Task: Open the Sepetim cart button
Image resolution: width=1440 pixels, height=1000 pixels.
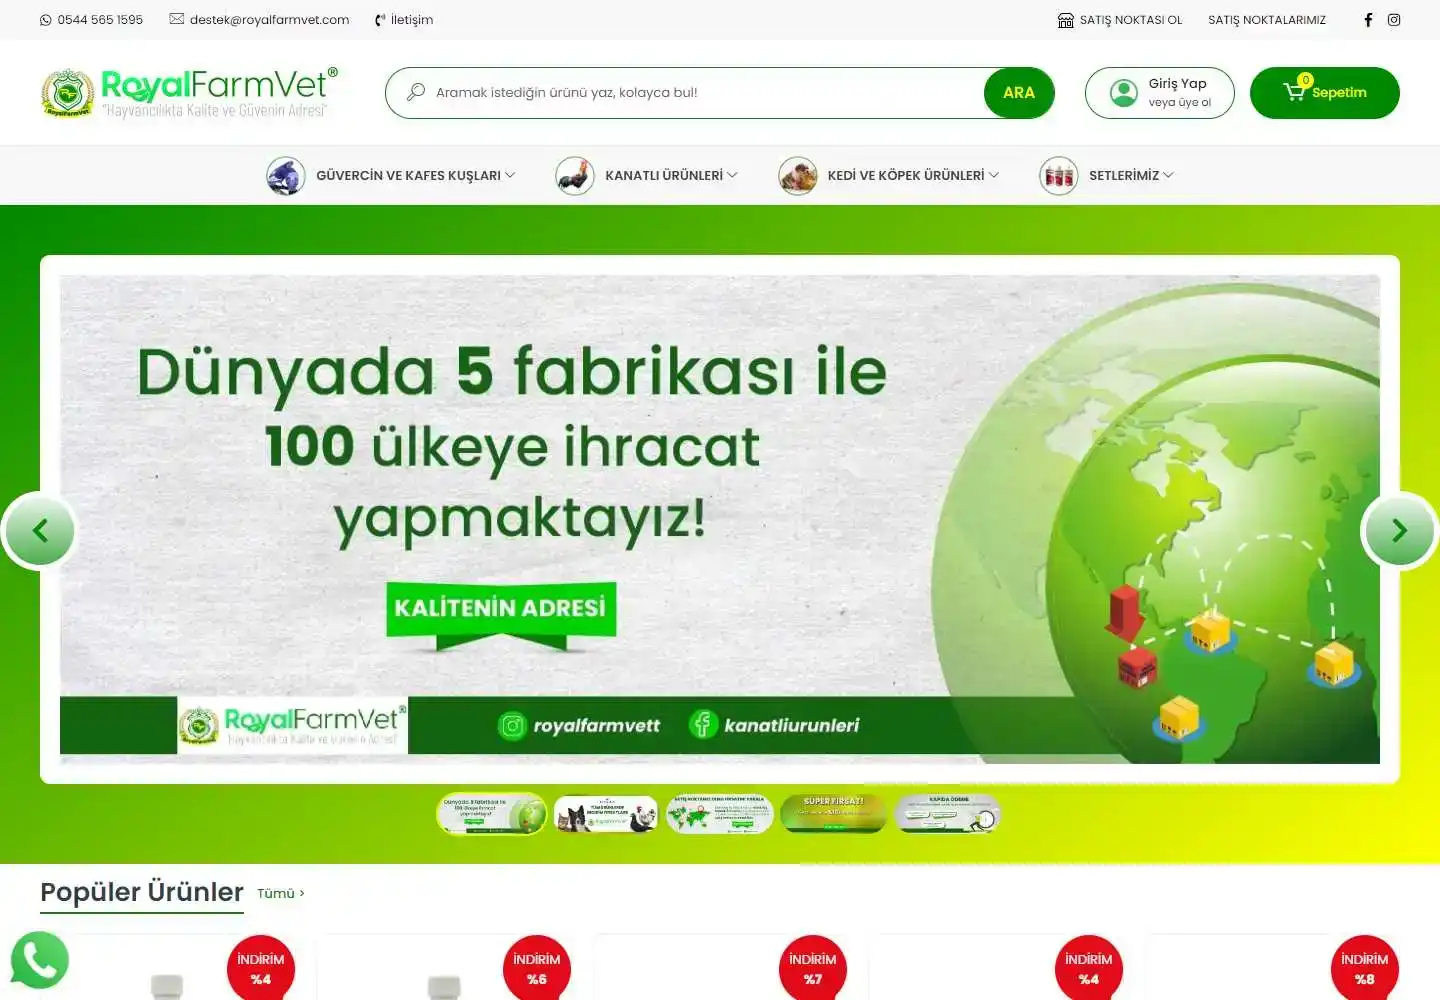Action: (1325, 93)
